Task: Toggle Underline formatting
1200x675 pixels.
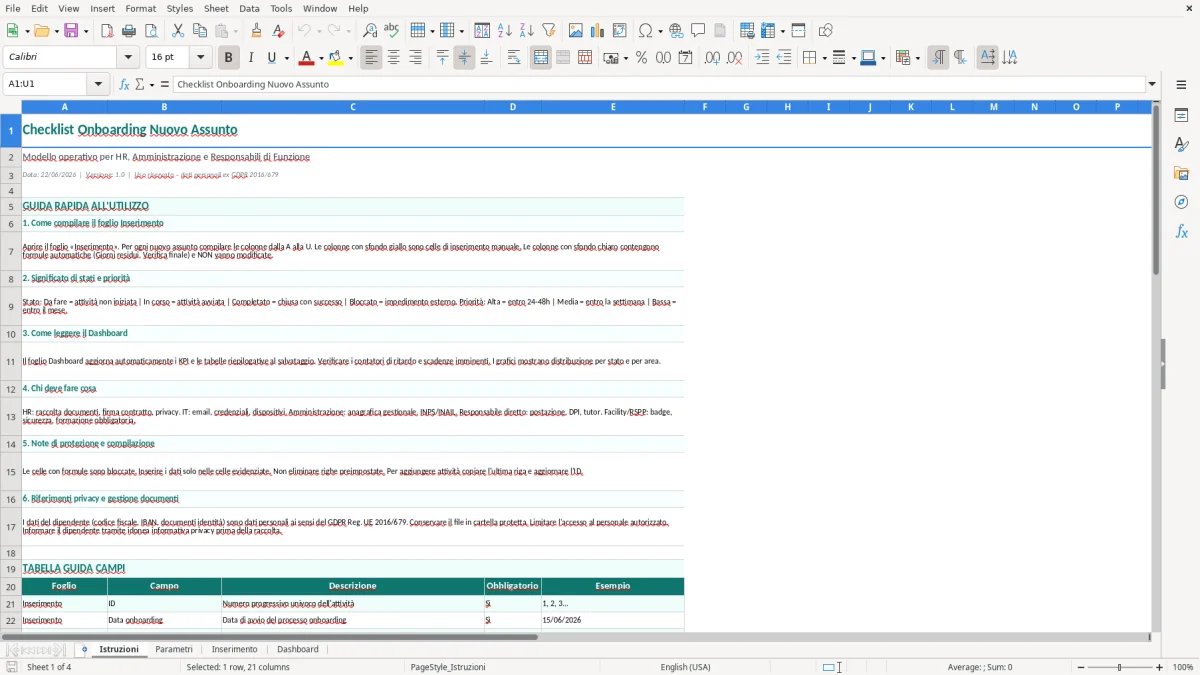Action: point(272,58)
